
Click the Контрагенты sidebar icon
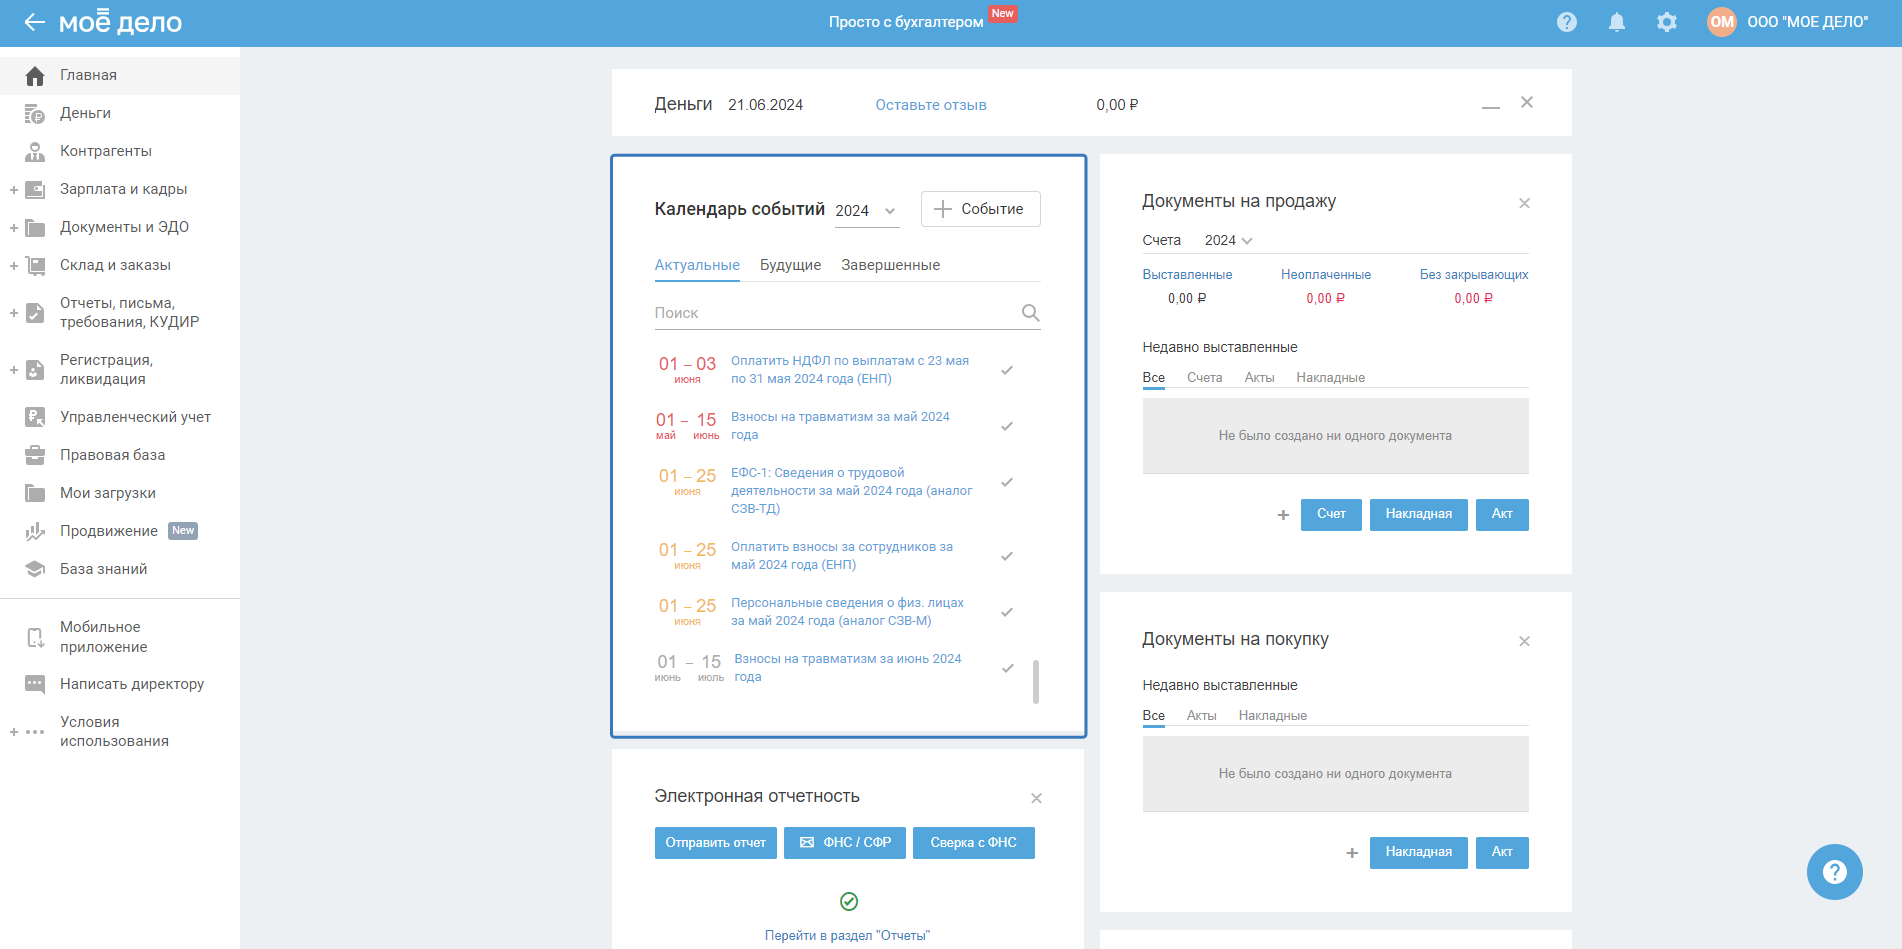pos(35,152)
